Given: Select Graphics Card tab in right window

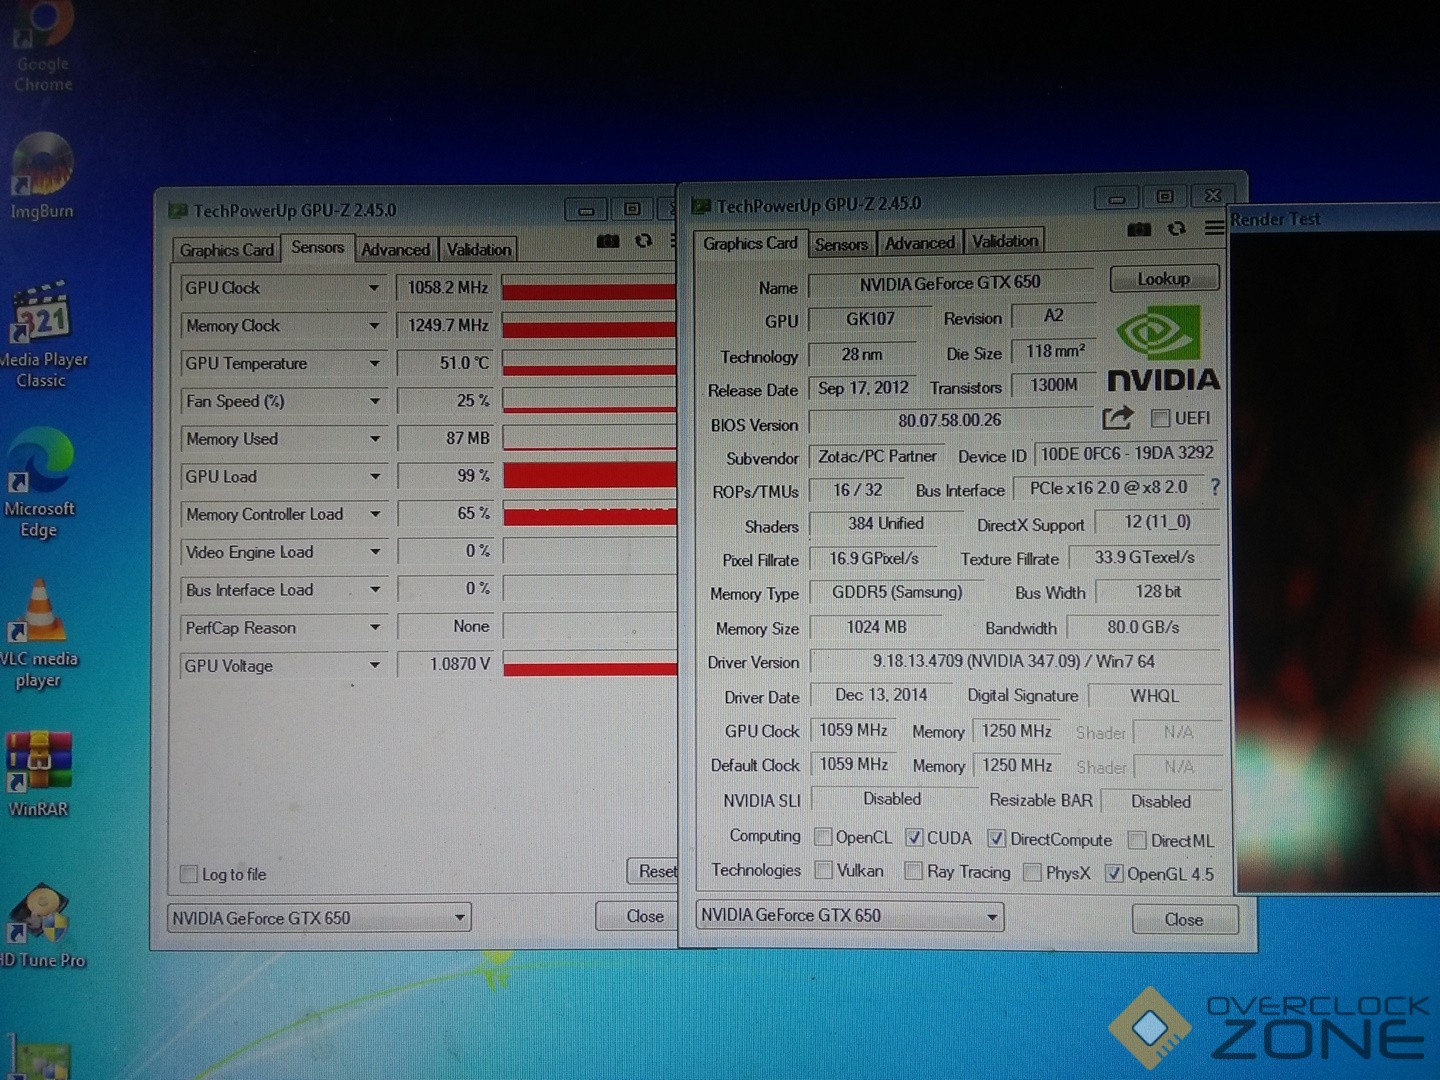Looking at the screenshot, I should click(750, 243).
